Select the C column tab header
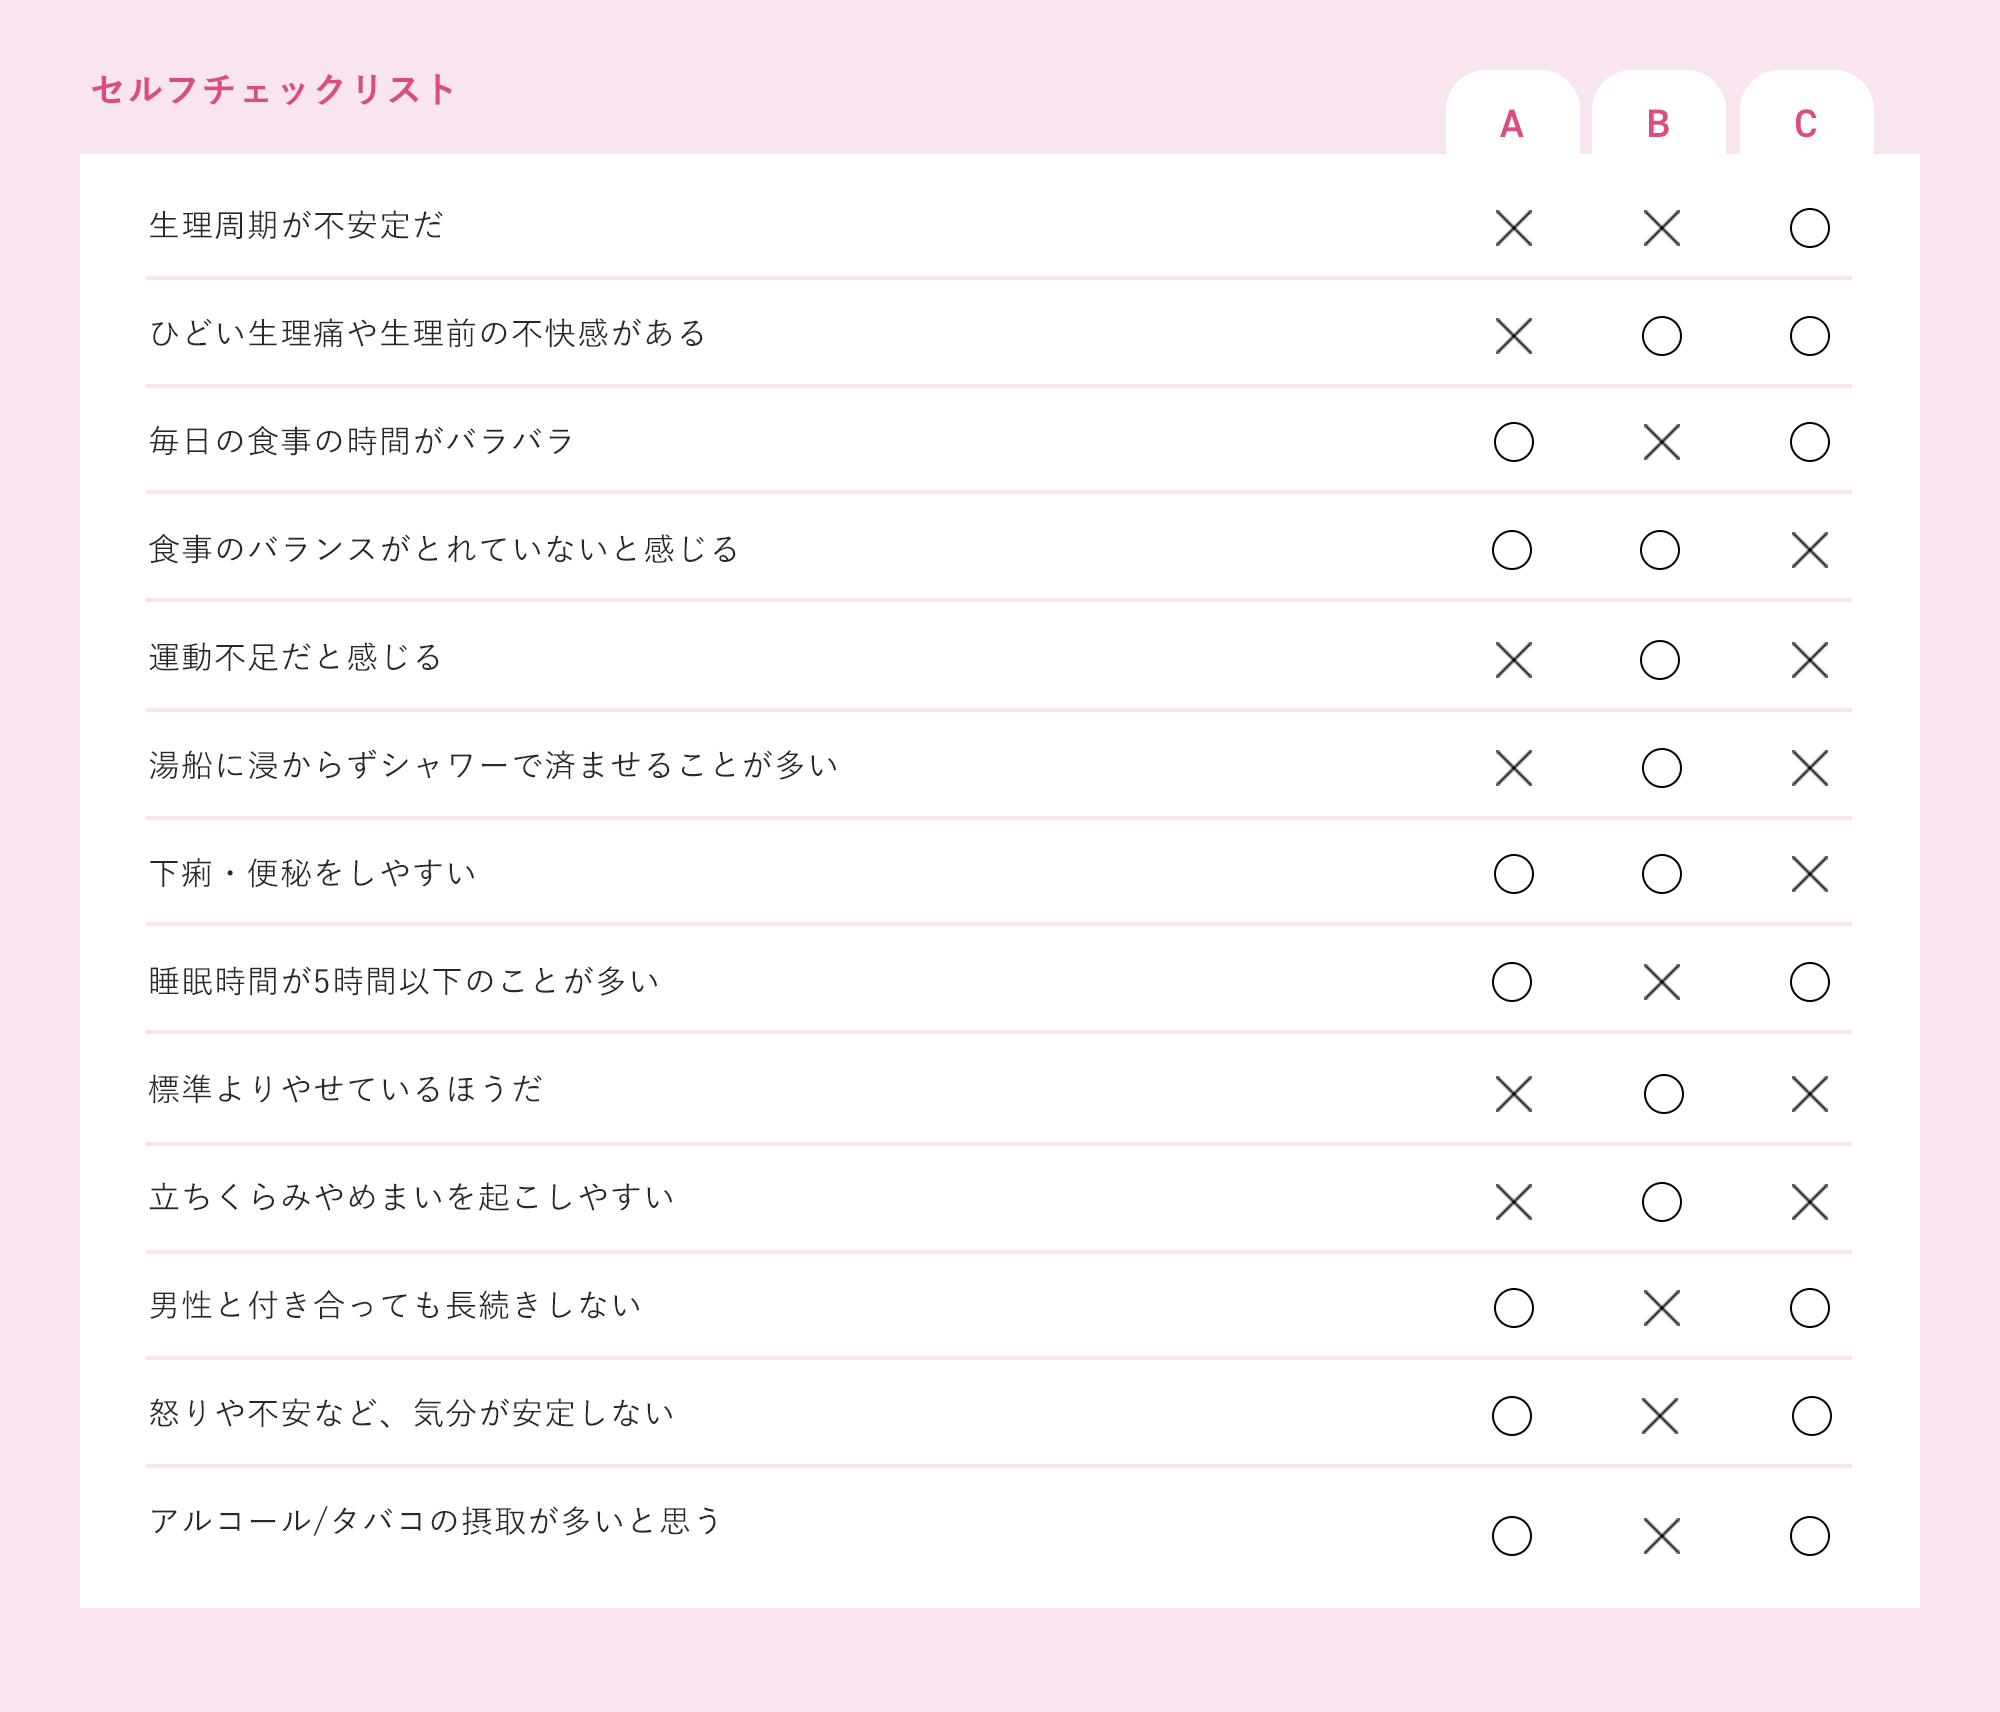Screen dimensions: 2000x1712 [x=1806, y=114]
